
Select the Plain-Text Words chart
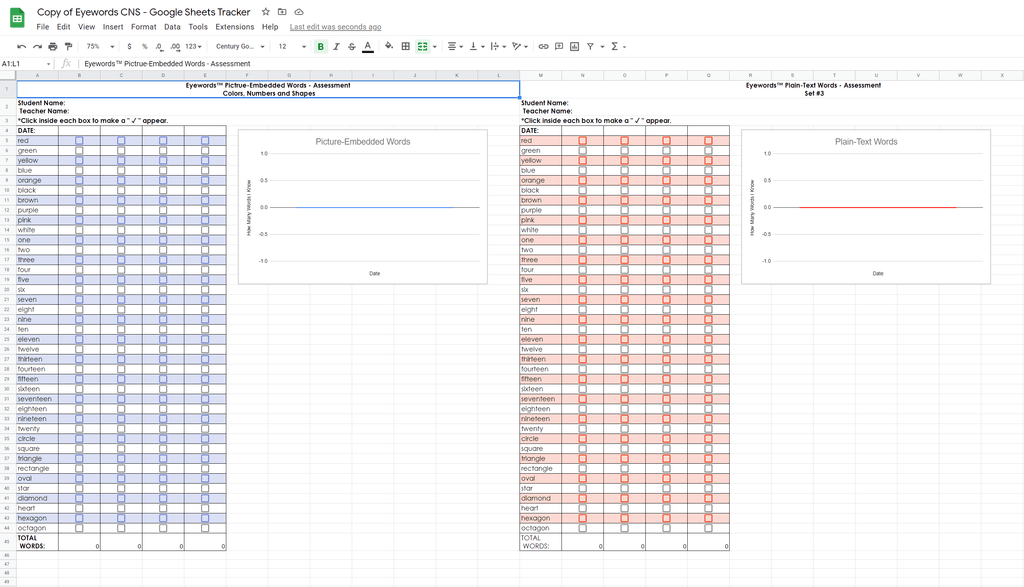[x=866, y=206]
